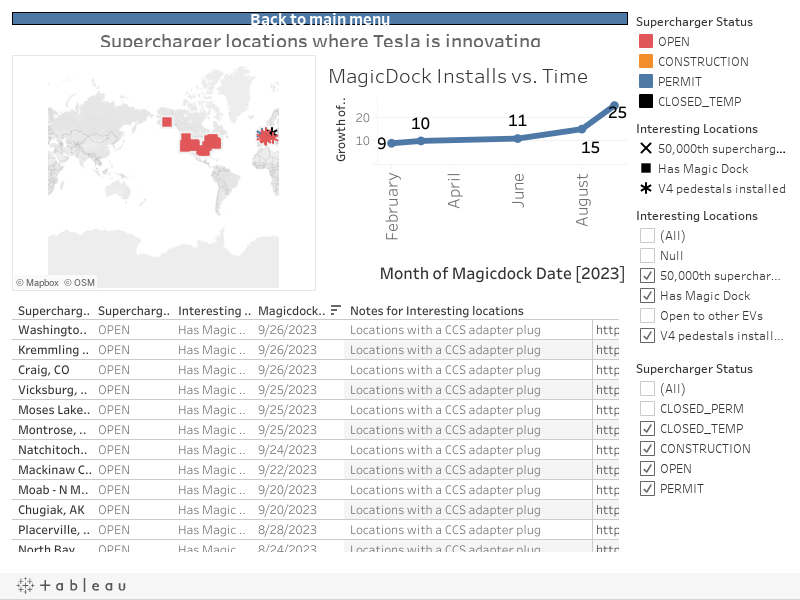Click the Back to main menu button
Viewport: 800px width, 600px height.
coord(320,19)
